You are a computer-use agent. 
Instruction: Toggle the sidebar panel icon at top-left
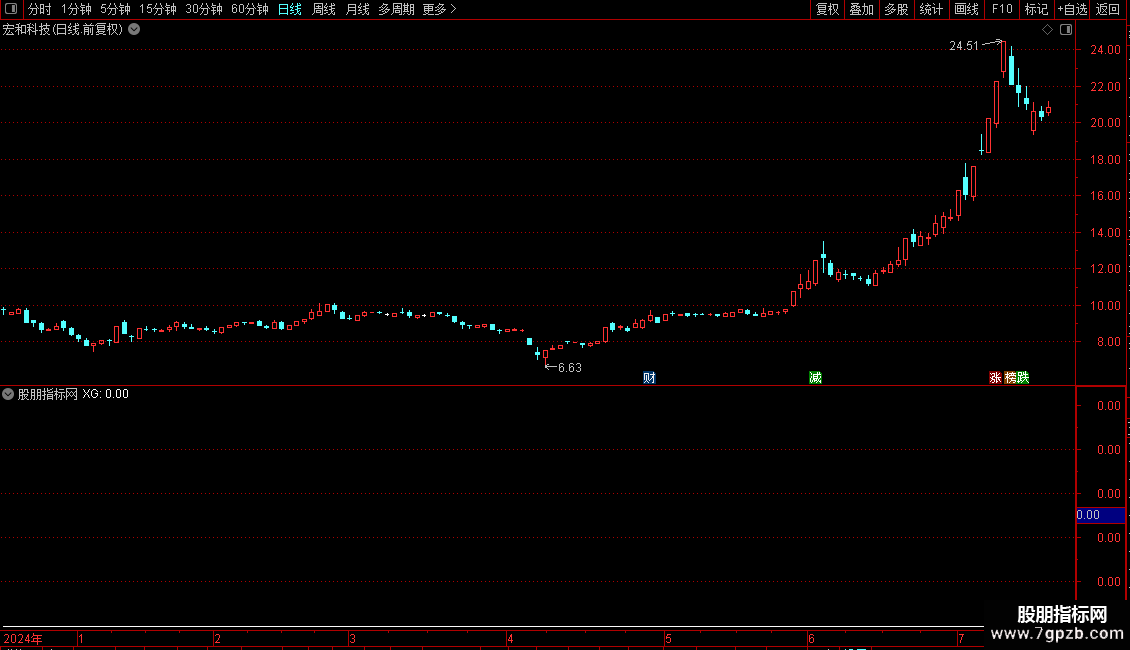pyautogui.click(x=11, y=9)
